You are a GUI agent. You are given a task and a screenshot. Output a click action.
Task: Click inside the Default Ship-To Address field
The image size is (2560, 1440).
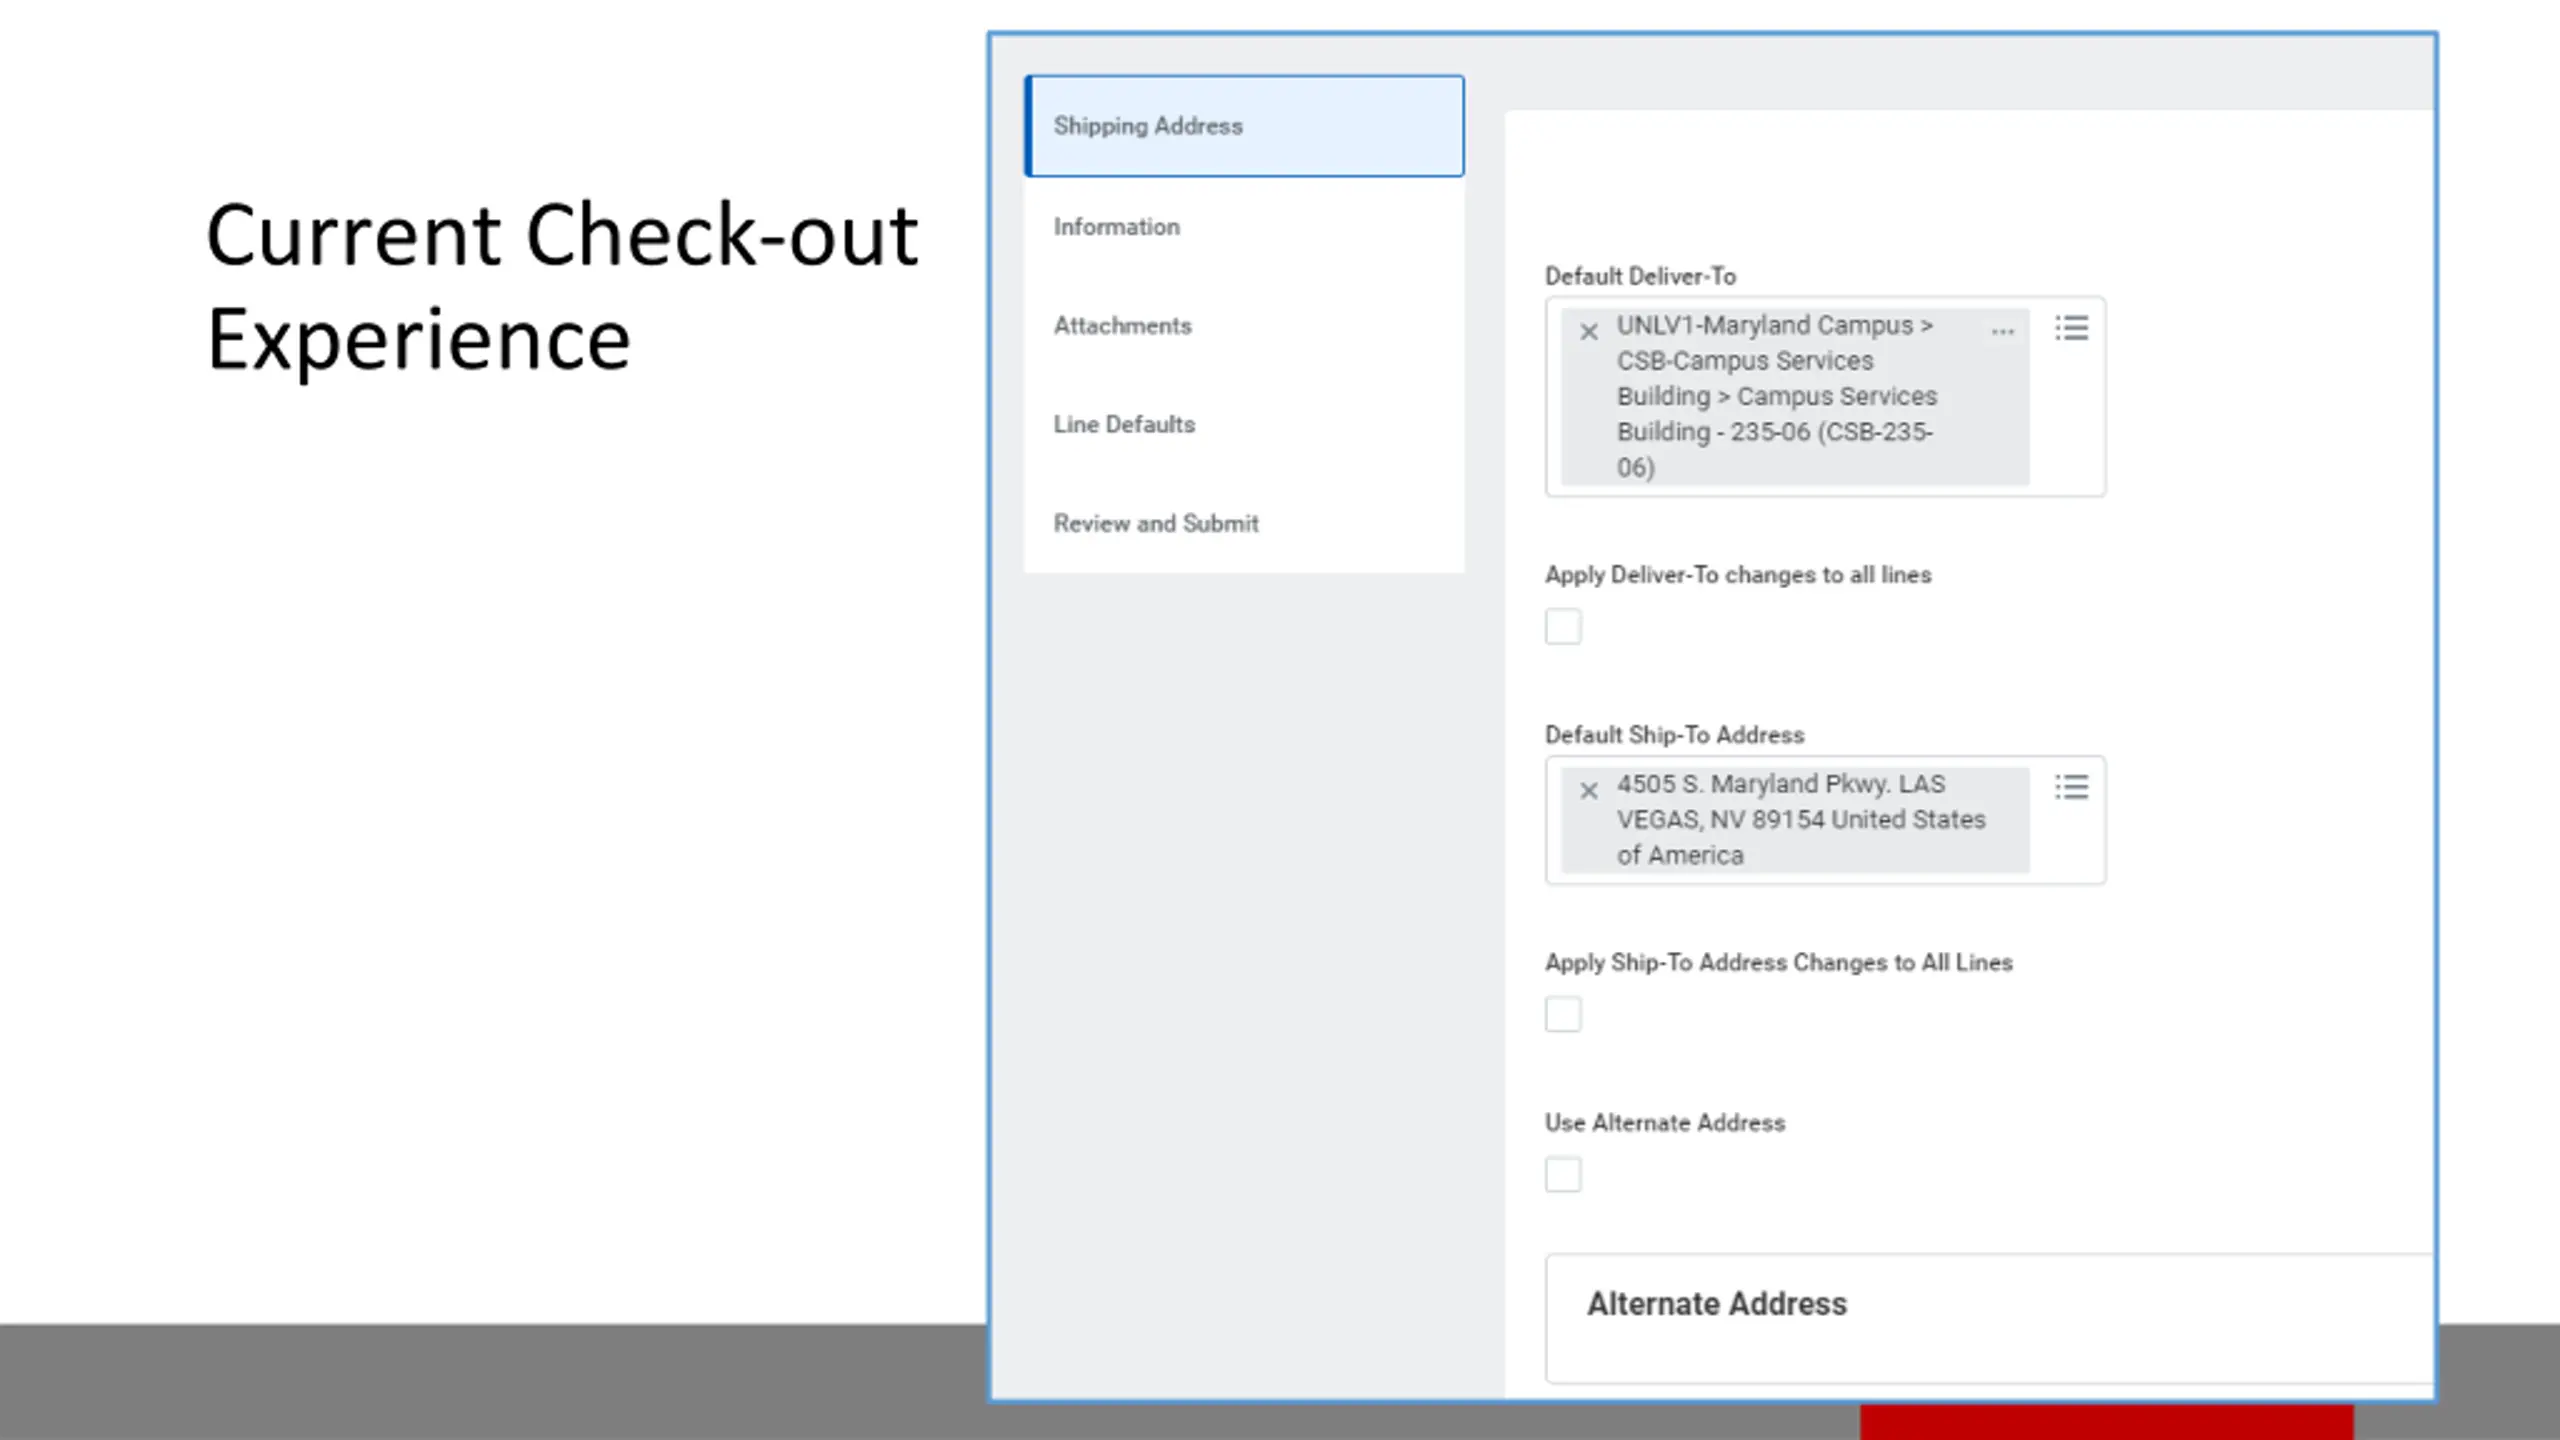(x=1825, y=820)
